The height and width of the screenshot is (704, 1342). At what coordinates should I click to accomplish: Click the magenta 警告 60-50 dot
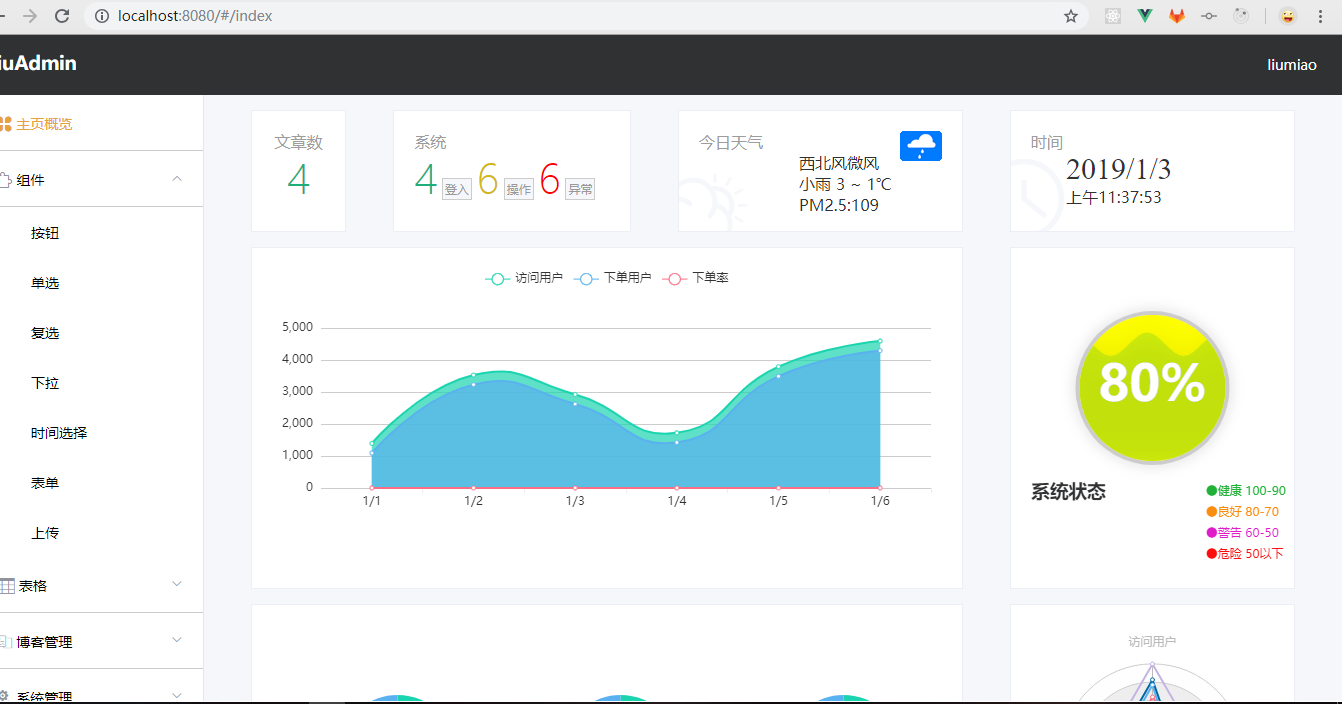1212,533
